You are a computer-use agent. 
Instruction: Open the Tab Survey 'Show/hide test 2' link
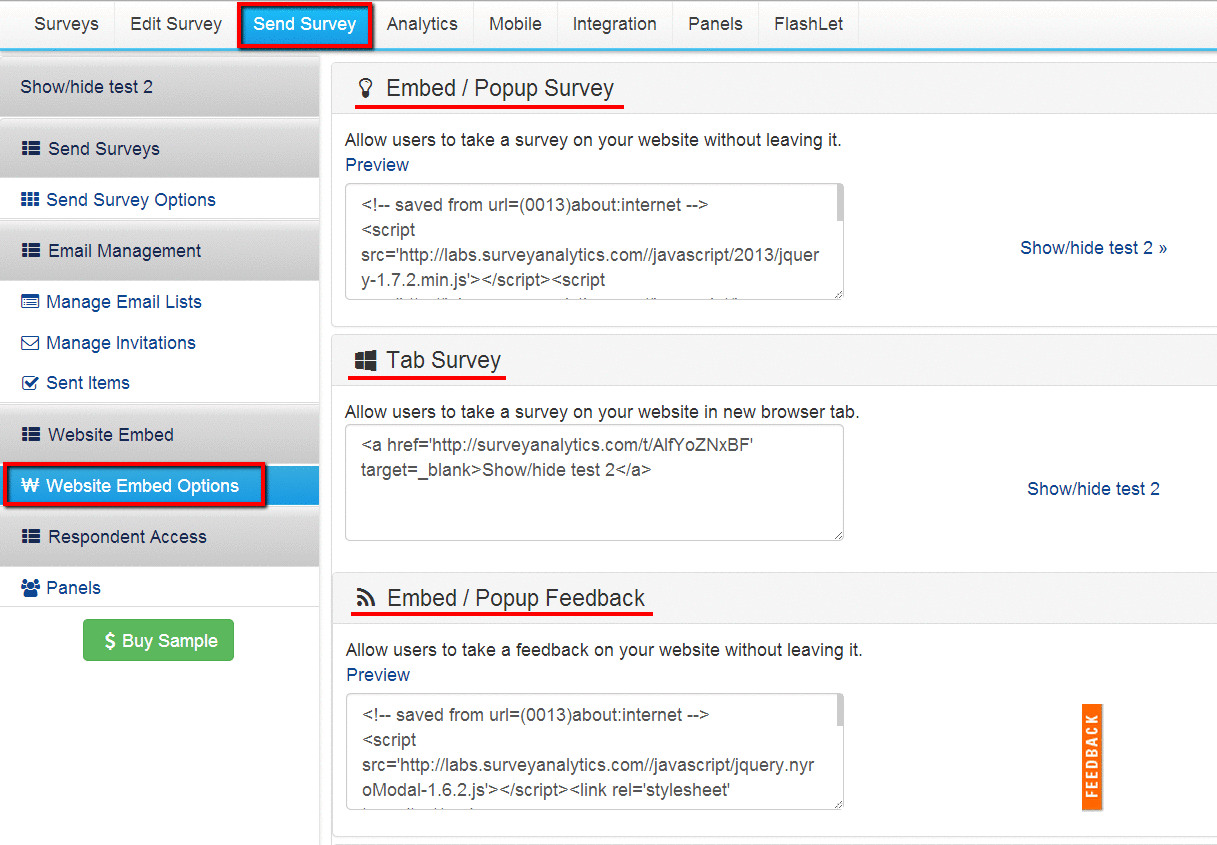(1094, 489)
